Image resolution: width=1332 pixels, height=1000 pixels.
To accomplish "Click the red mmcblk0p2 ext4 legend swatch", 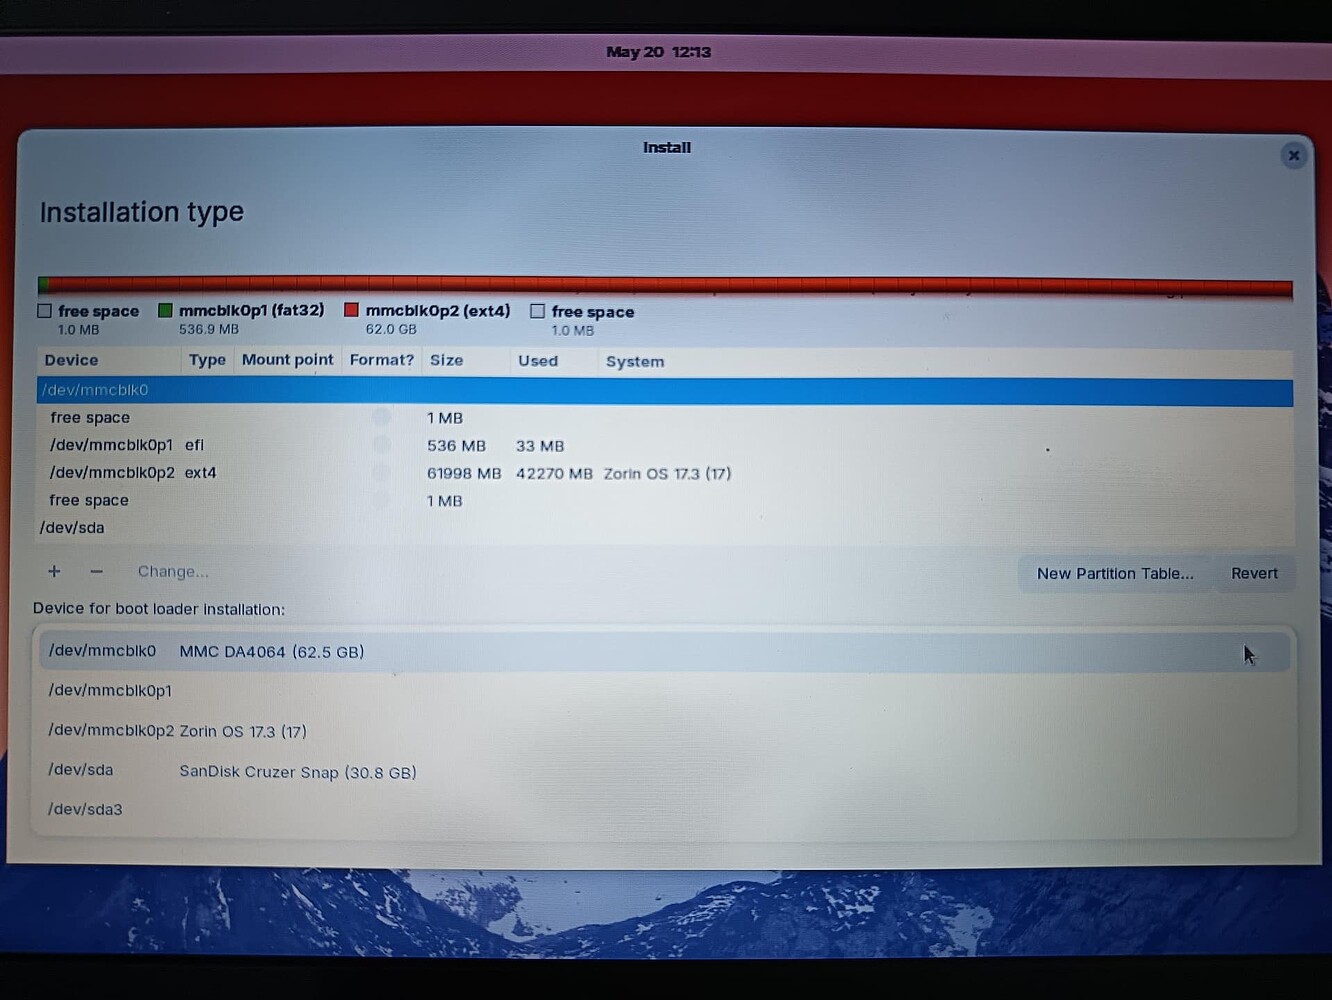I will tap(351, 311).
